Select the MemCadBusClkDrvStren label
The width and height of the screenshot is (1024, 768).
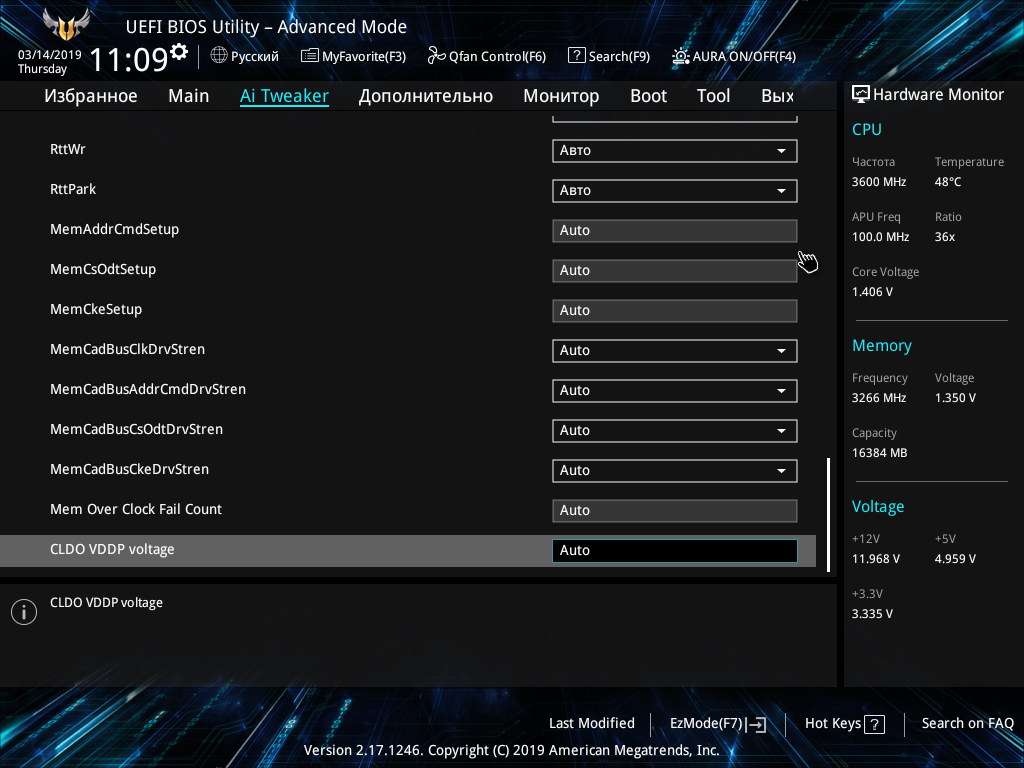[127, 349]
